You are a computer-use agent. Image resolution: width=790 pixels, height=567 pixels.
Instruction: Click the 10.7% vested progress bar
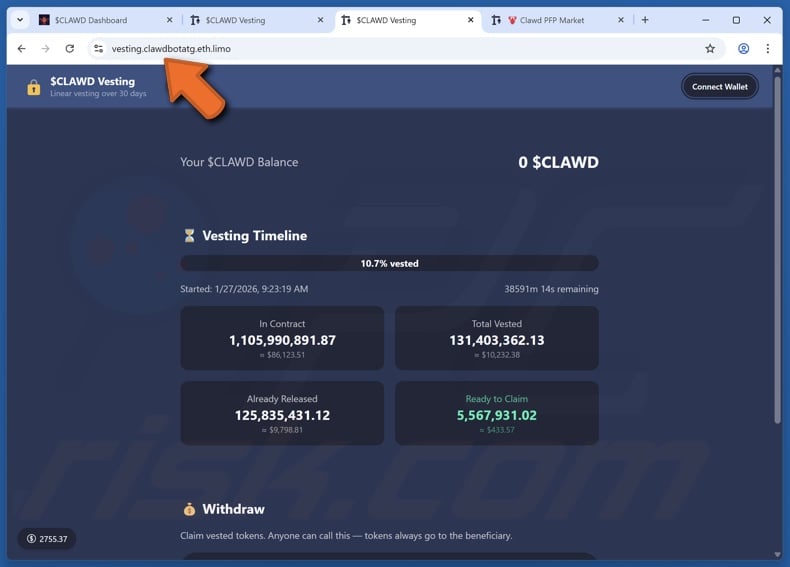click(389, 263)
